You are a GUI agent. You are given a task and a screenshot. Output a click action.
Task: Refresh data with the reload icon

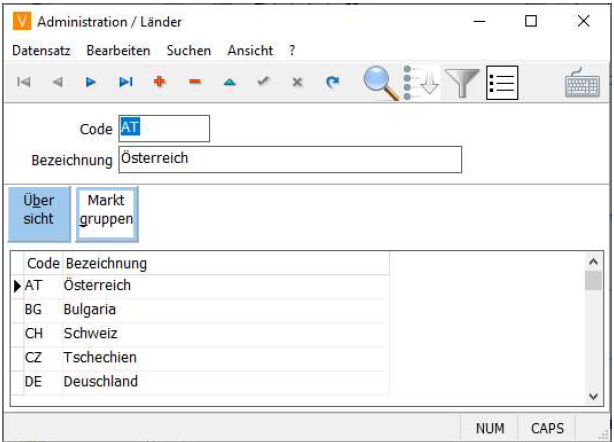[332, 83]
